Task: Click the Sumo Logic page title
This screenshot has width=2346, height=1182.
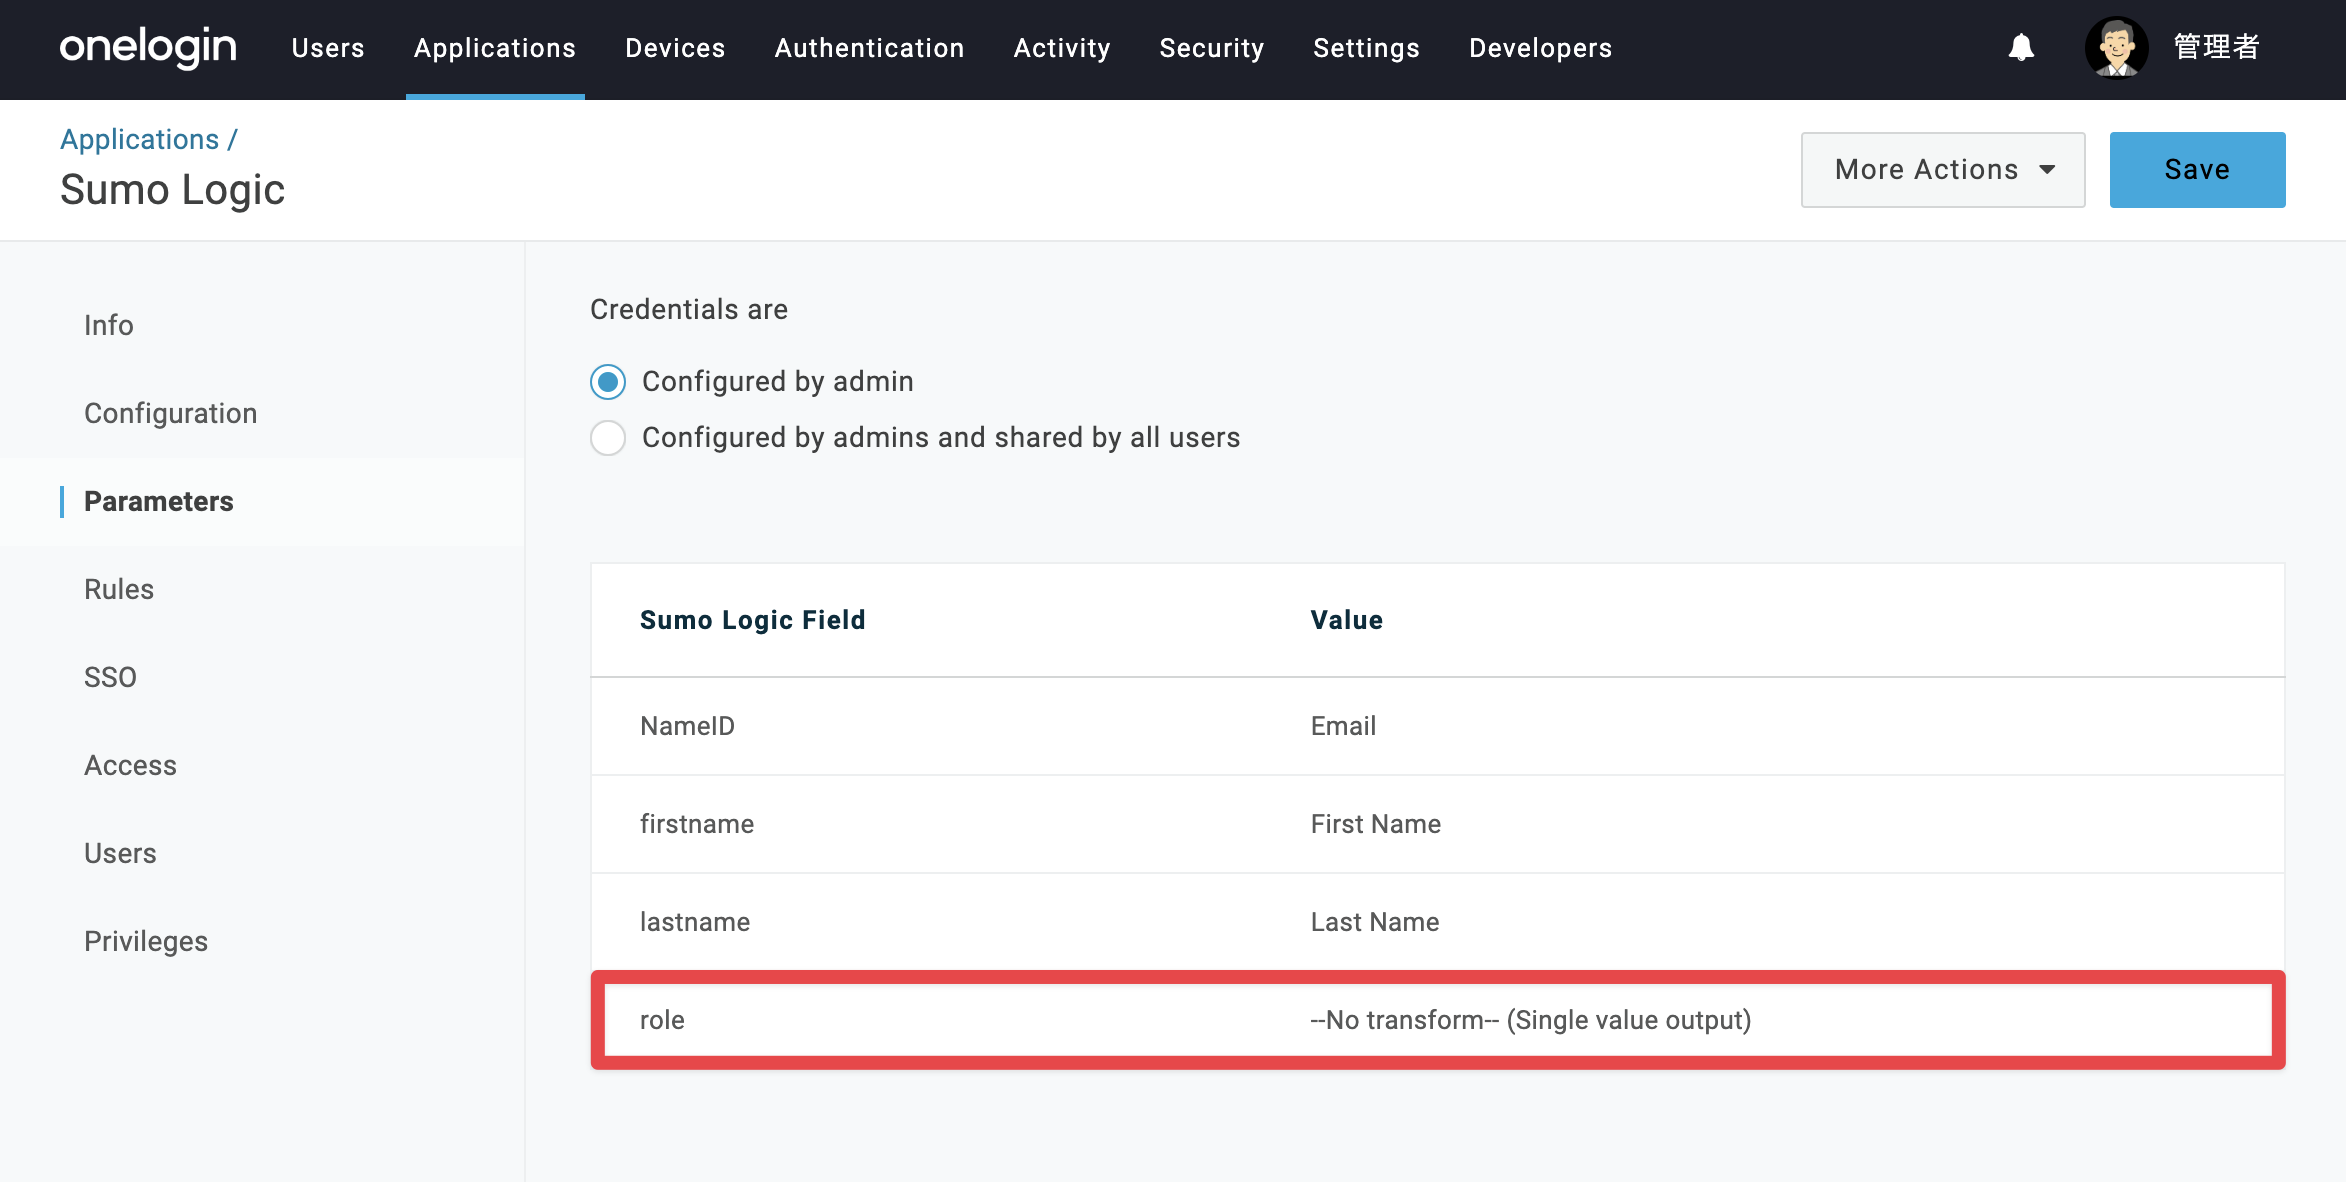Action: click(172, 190)
